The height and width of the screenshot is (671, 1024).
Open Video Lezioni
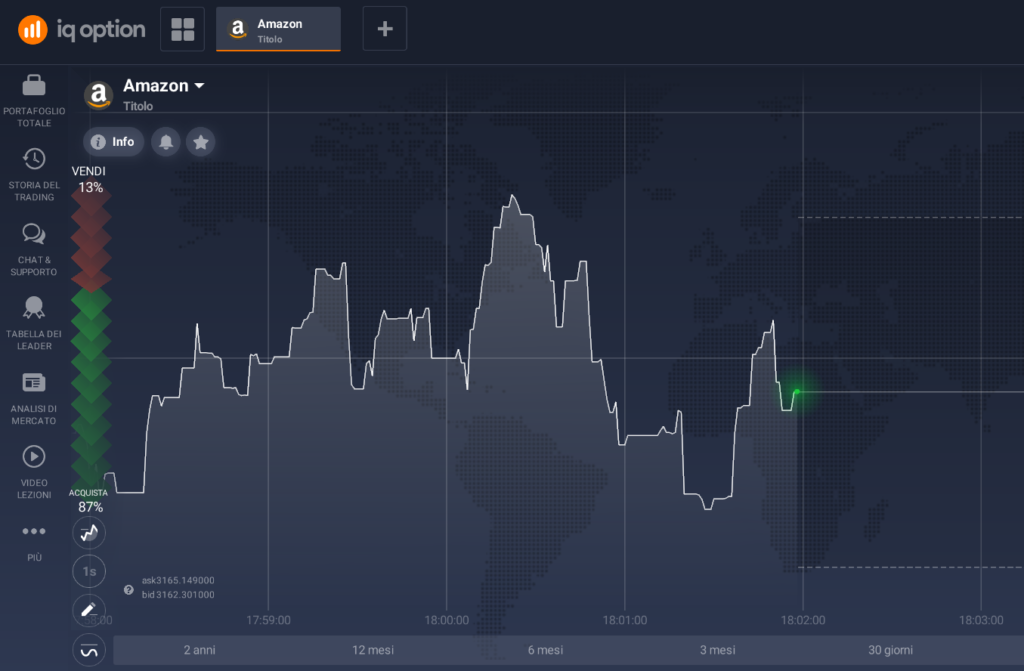click(x=34, y=473)
